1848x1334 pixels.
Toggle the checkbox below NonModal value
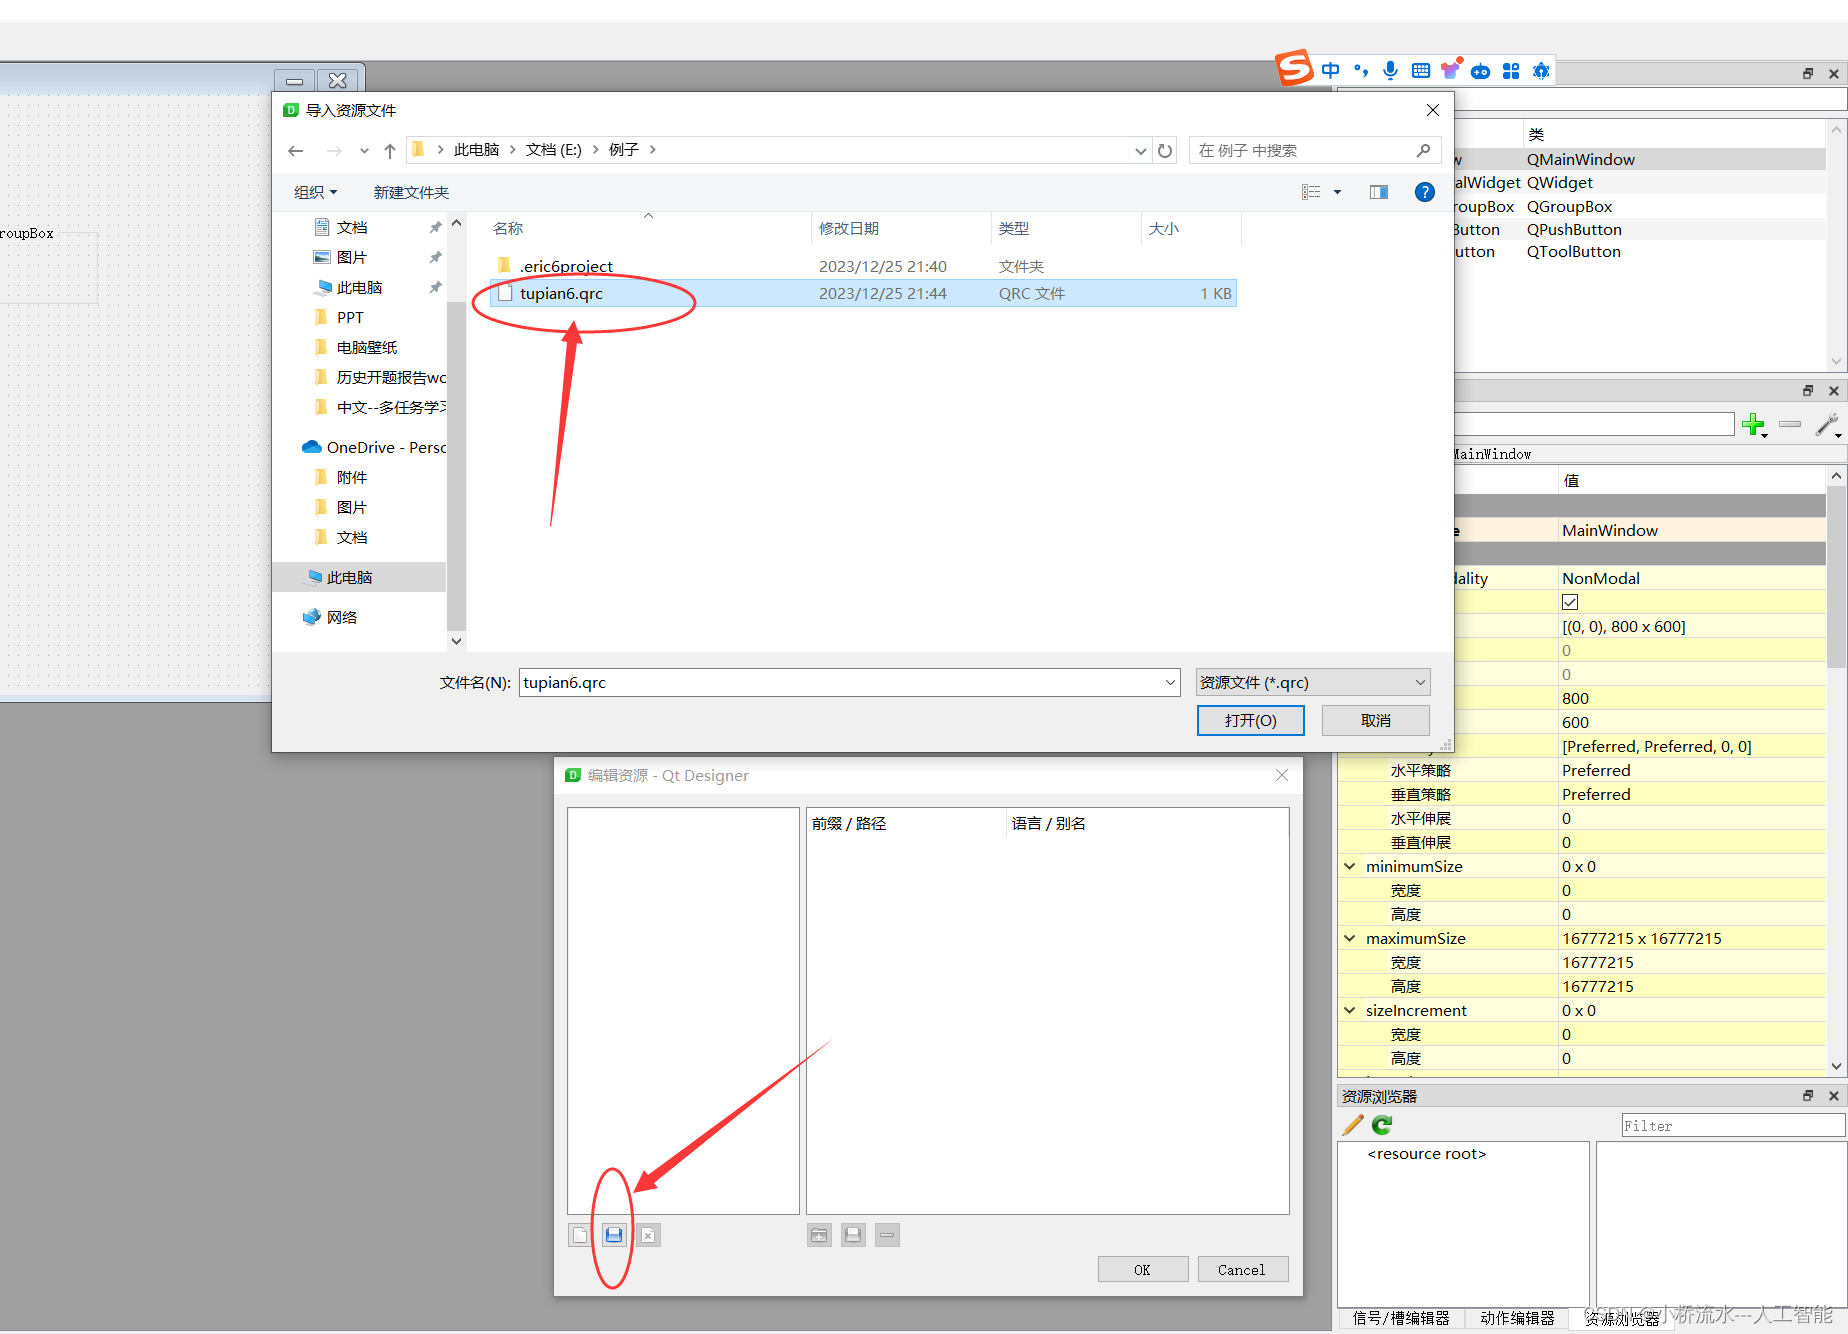(x=1570, y=602)
